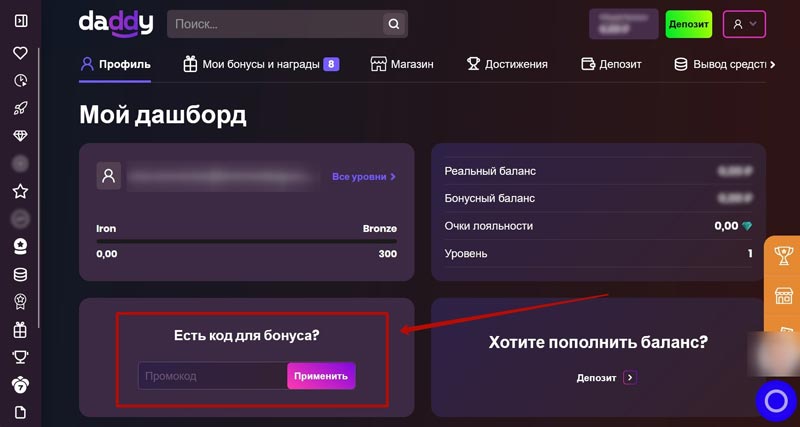Click the gift box sidebar icon
800x427 pixels.
pyautogui.click(x=20, y=329)
